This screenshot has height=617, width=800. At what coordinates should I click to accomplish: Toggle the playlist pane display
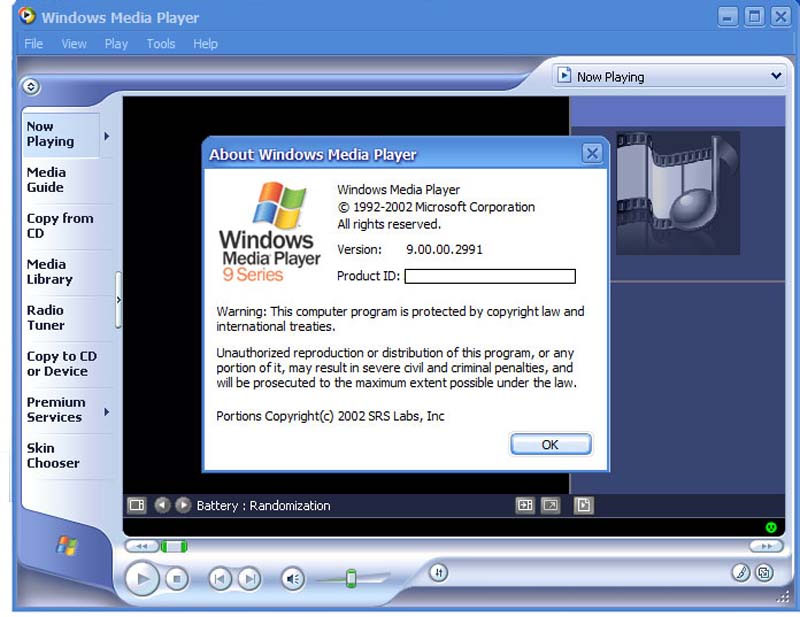[583, 505]
